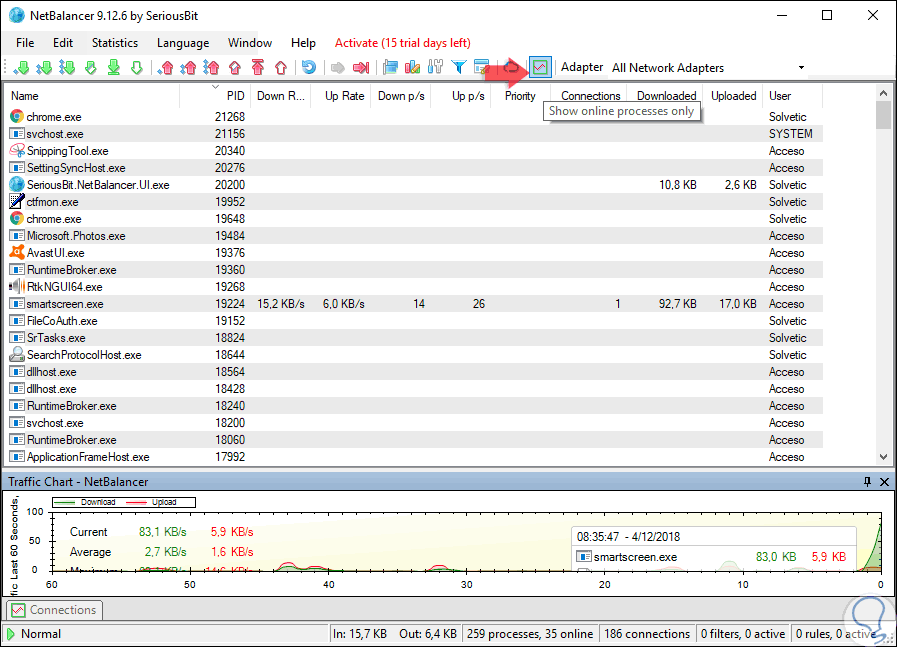Screen dimensions: 897x647
Task: Set low upload priority (single-dot red arrow)
Action: click(x=166, y=68)
